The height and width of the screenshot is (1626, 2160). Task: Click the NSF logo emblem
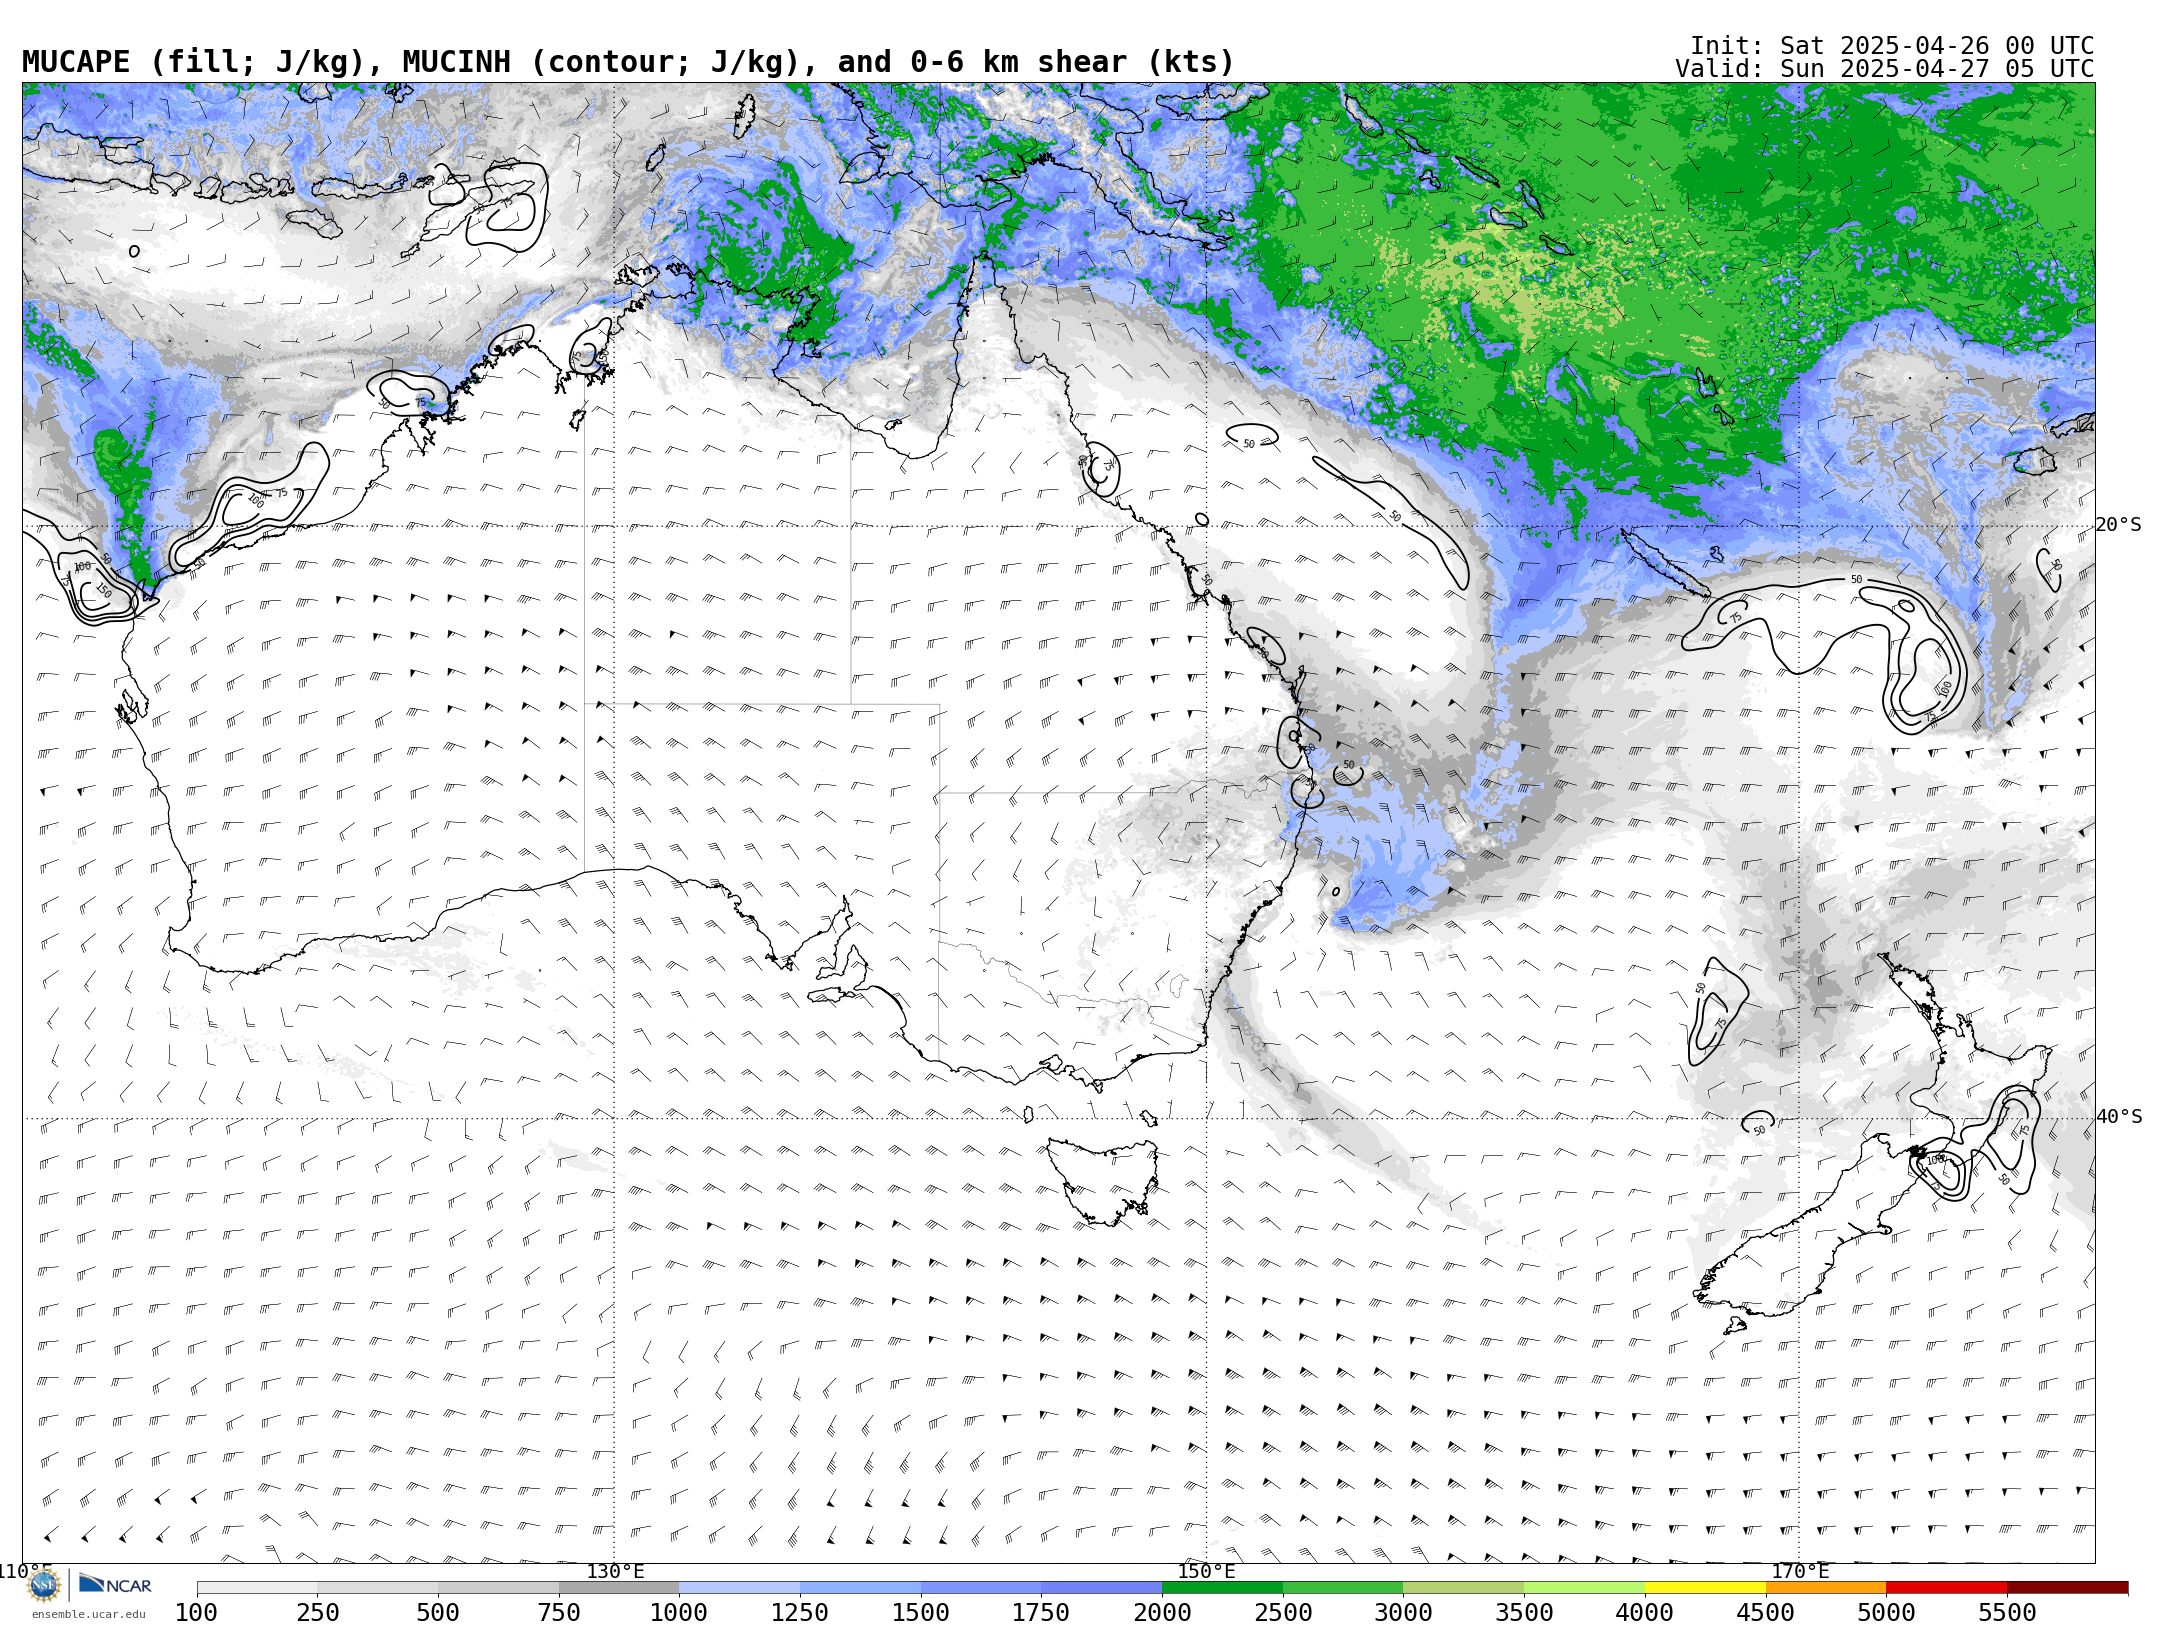(44, 1585)
